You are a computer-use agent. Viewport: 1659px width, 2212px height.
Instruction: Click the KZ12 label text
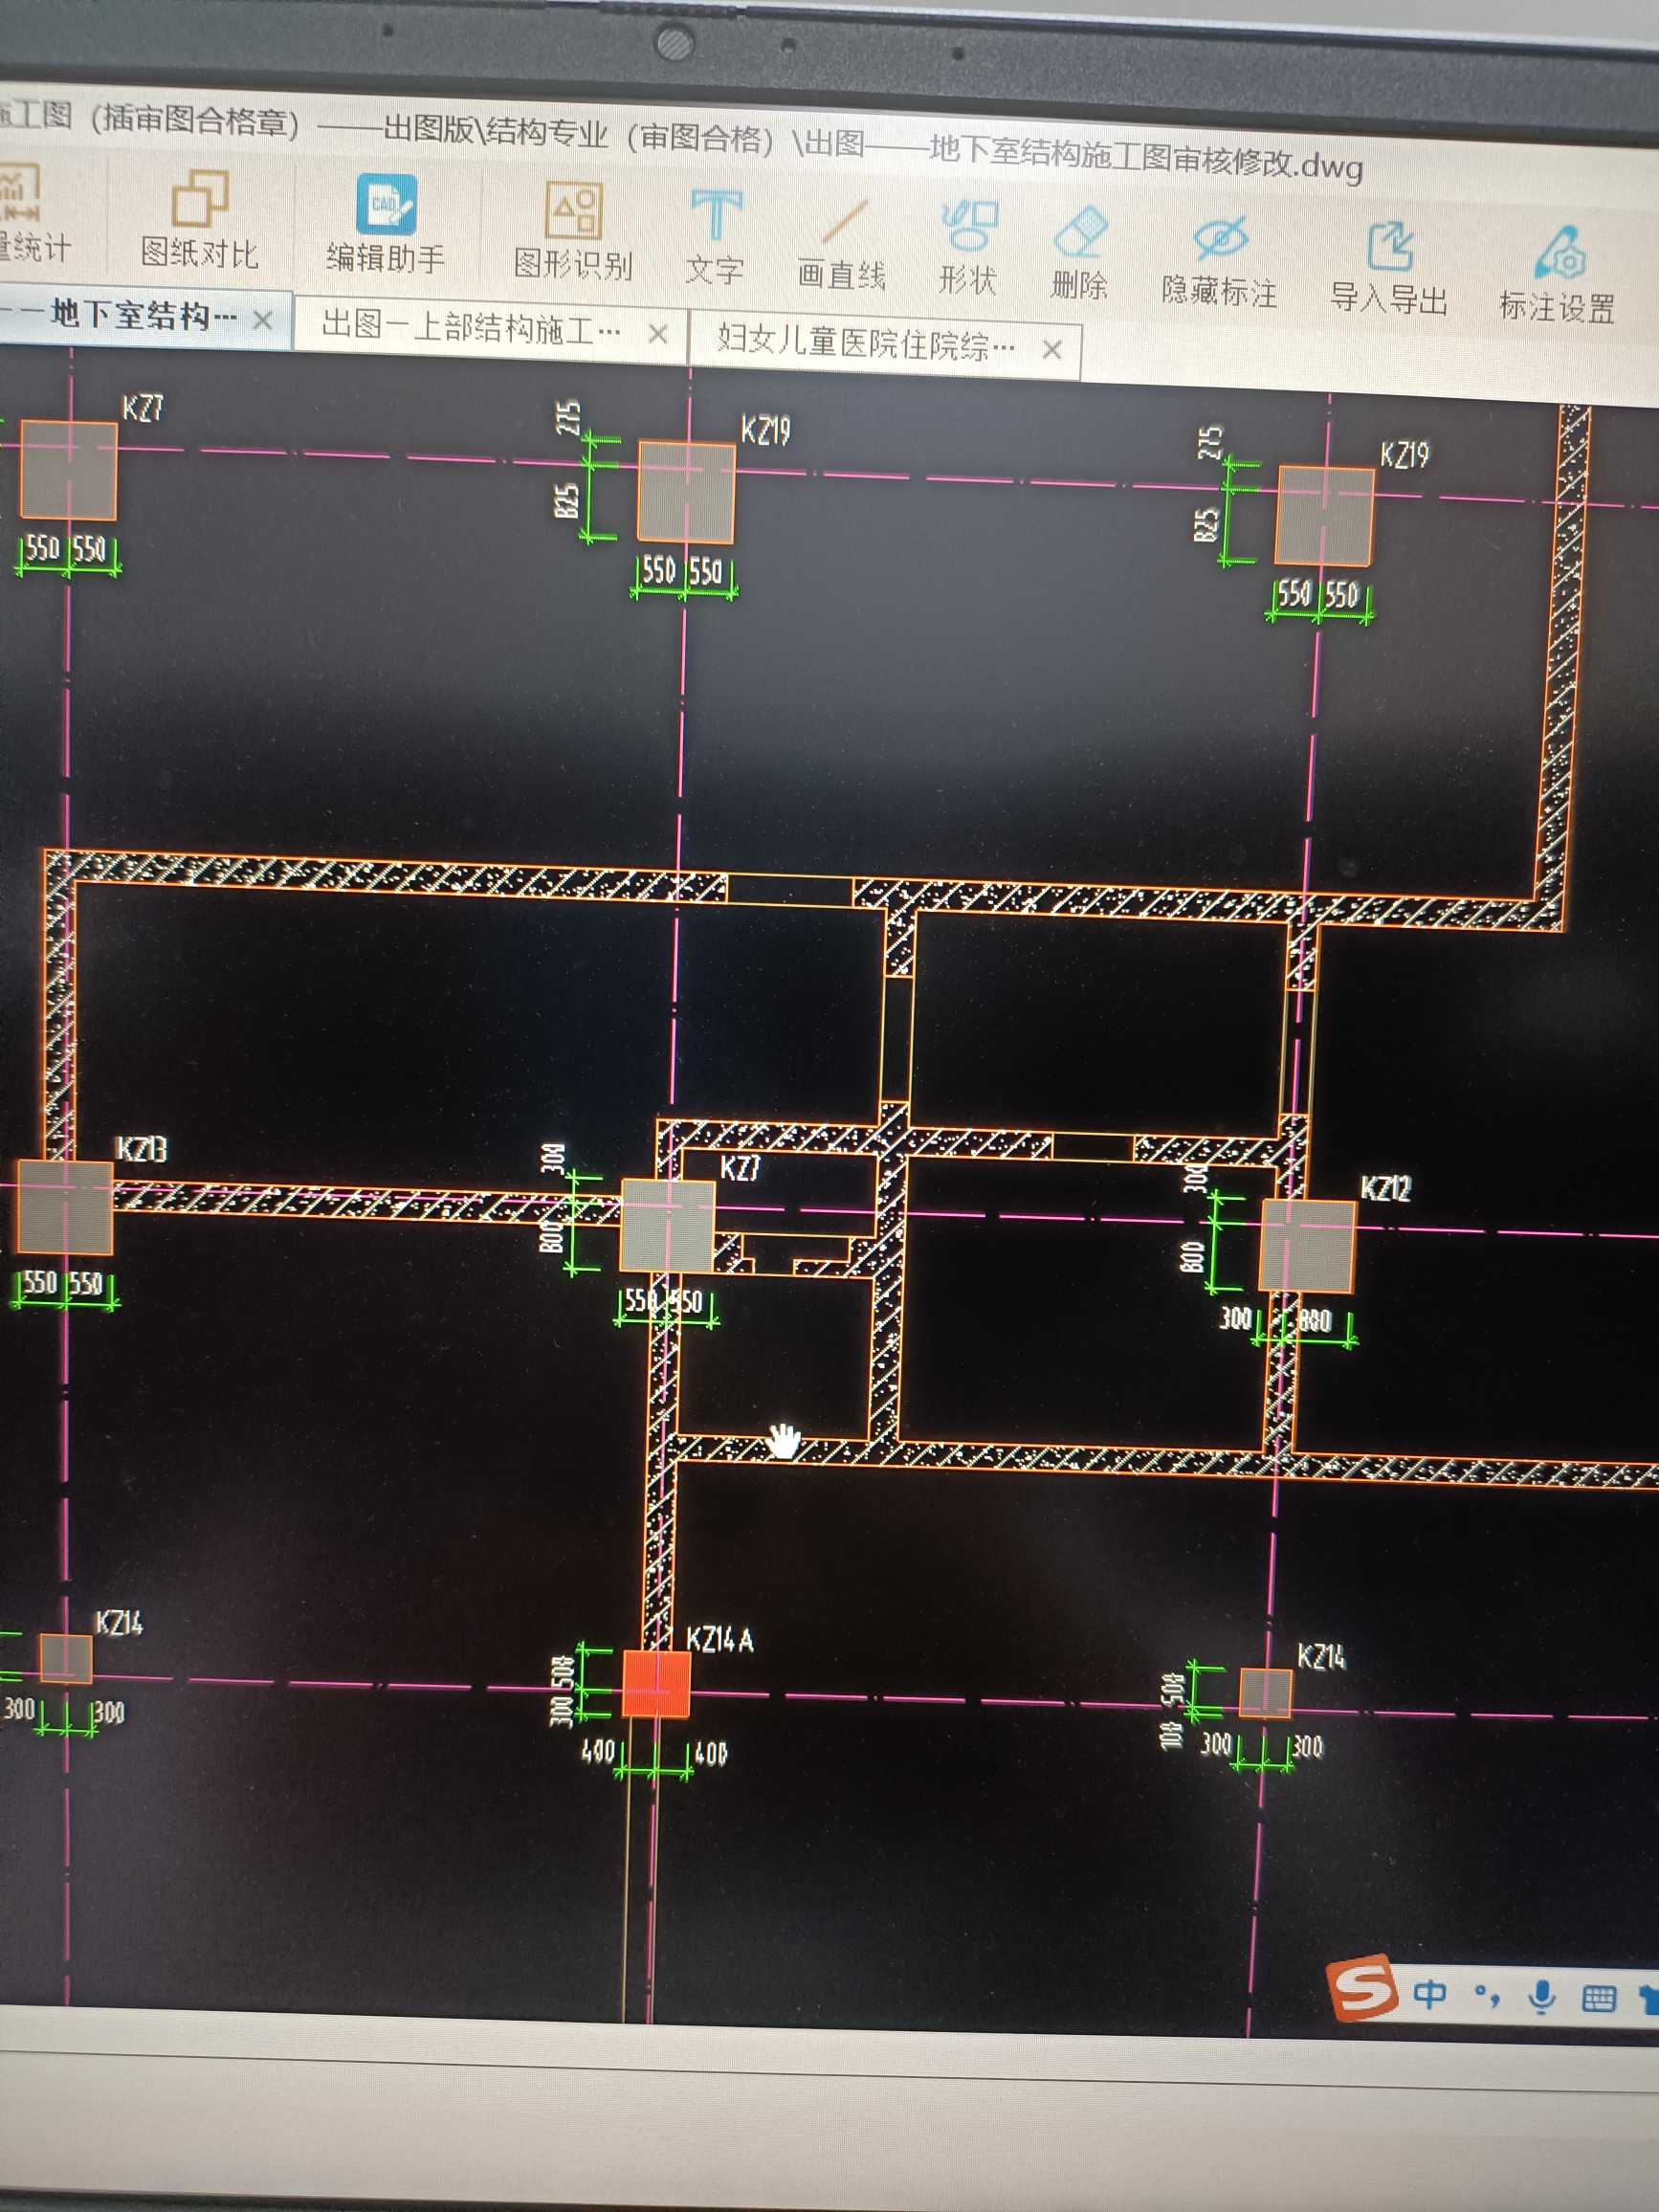coord(1385,1188)
